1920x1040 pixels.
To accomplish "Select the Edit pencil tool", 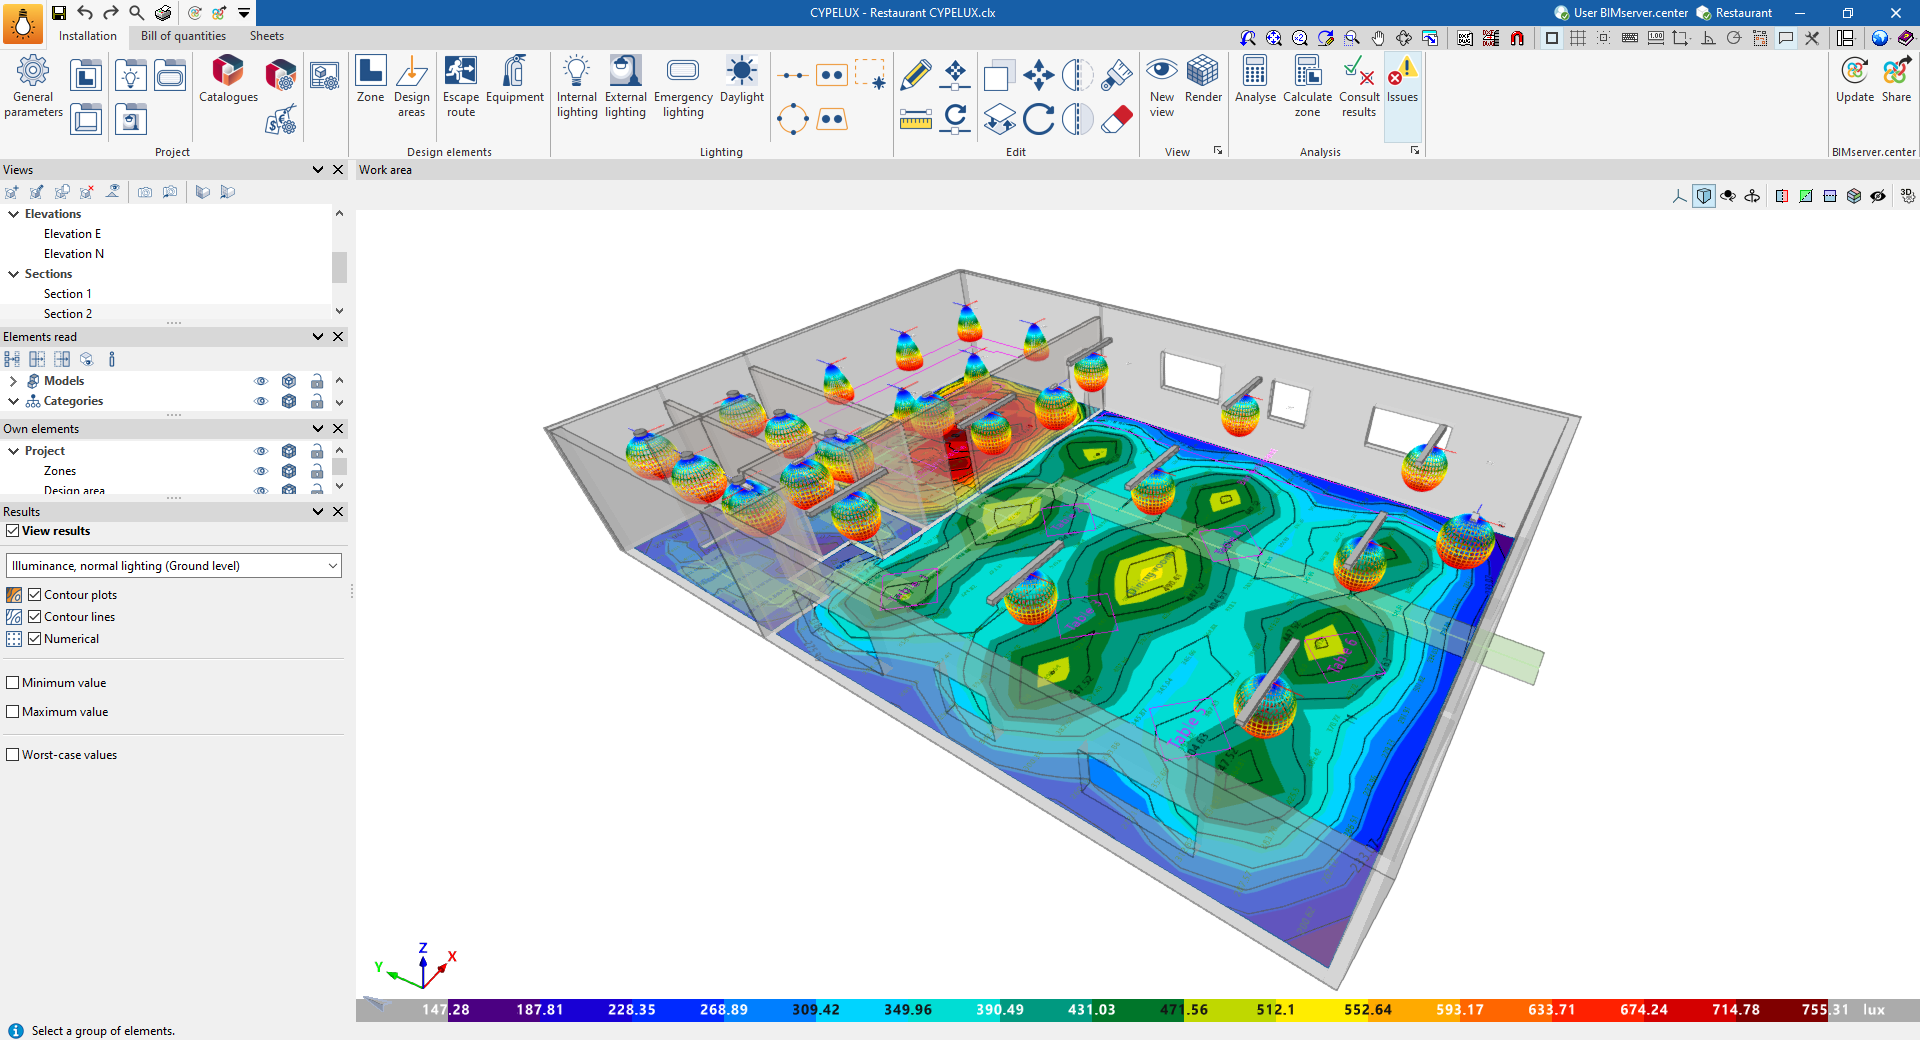I will pyautogui.click(x=915, y=75).
